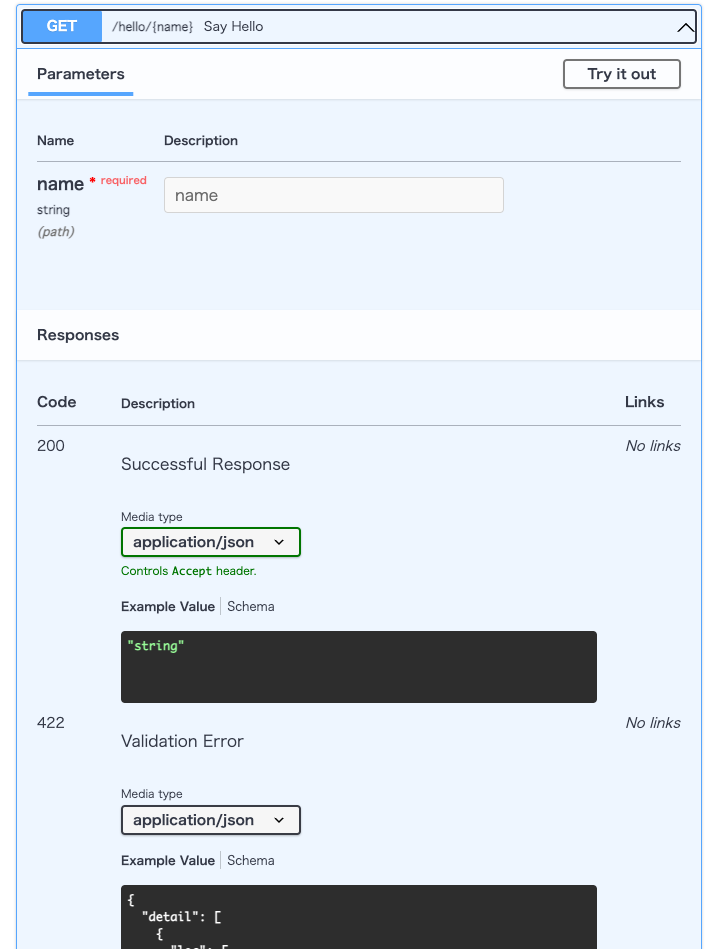
Task: Click the Say Hello summary text
Action: 233,27
